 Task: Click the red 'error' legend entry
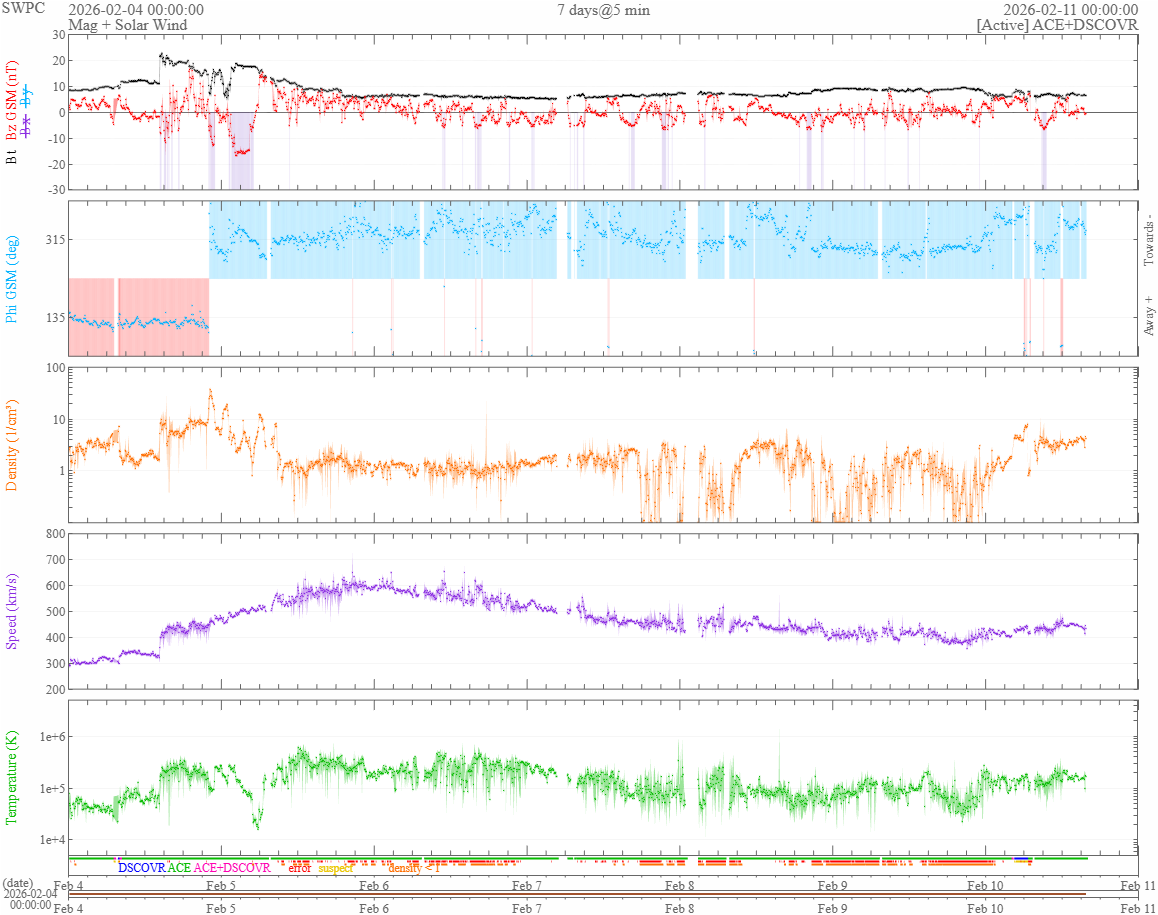[x=299, y=868]
